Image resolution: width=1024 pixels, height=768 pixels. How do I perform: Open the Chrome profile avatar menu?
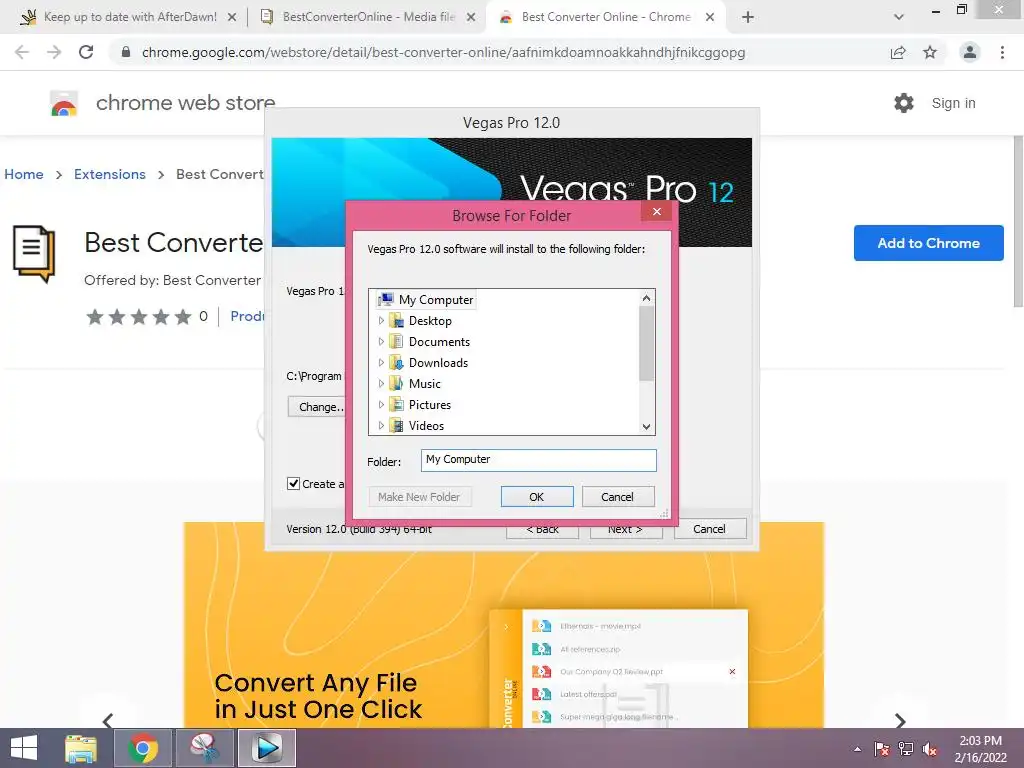tap(970, 52)
